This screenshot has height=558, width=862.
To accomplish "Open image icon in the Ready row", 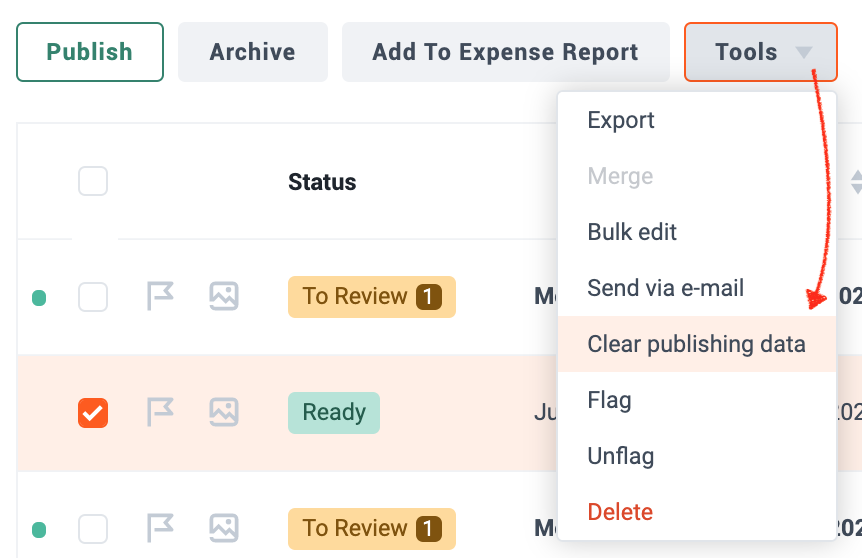I will (224, 412).
